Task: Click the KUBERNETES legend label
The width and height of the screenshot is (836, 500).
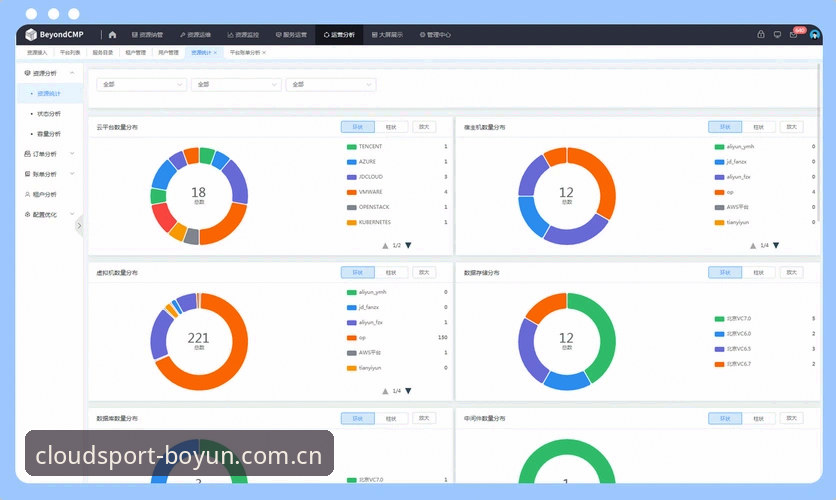Action: [x=375, y=222]
